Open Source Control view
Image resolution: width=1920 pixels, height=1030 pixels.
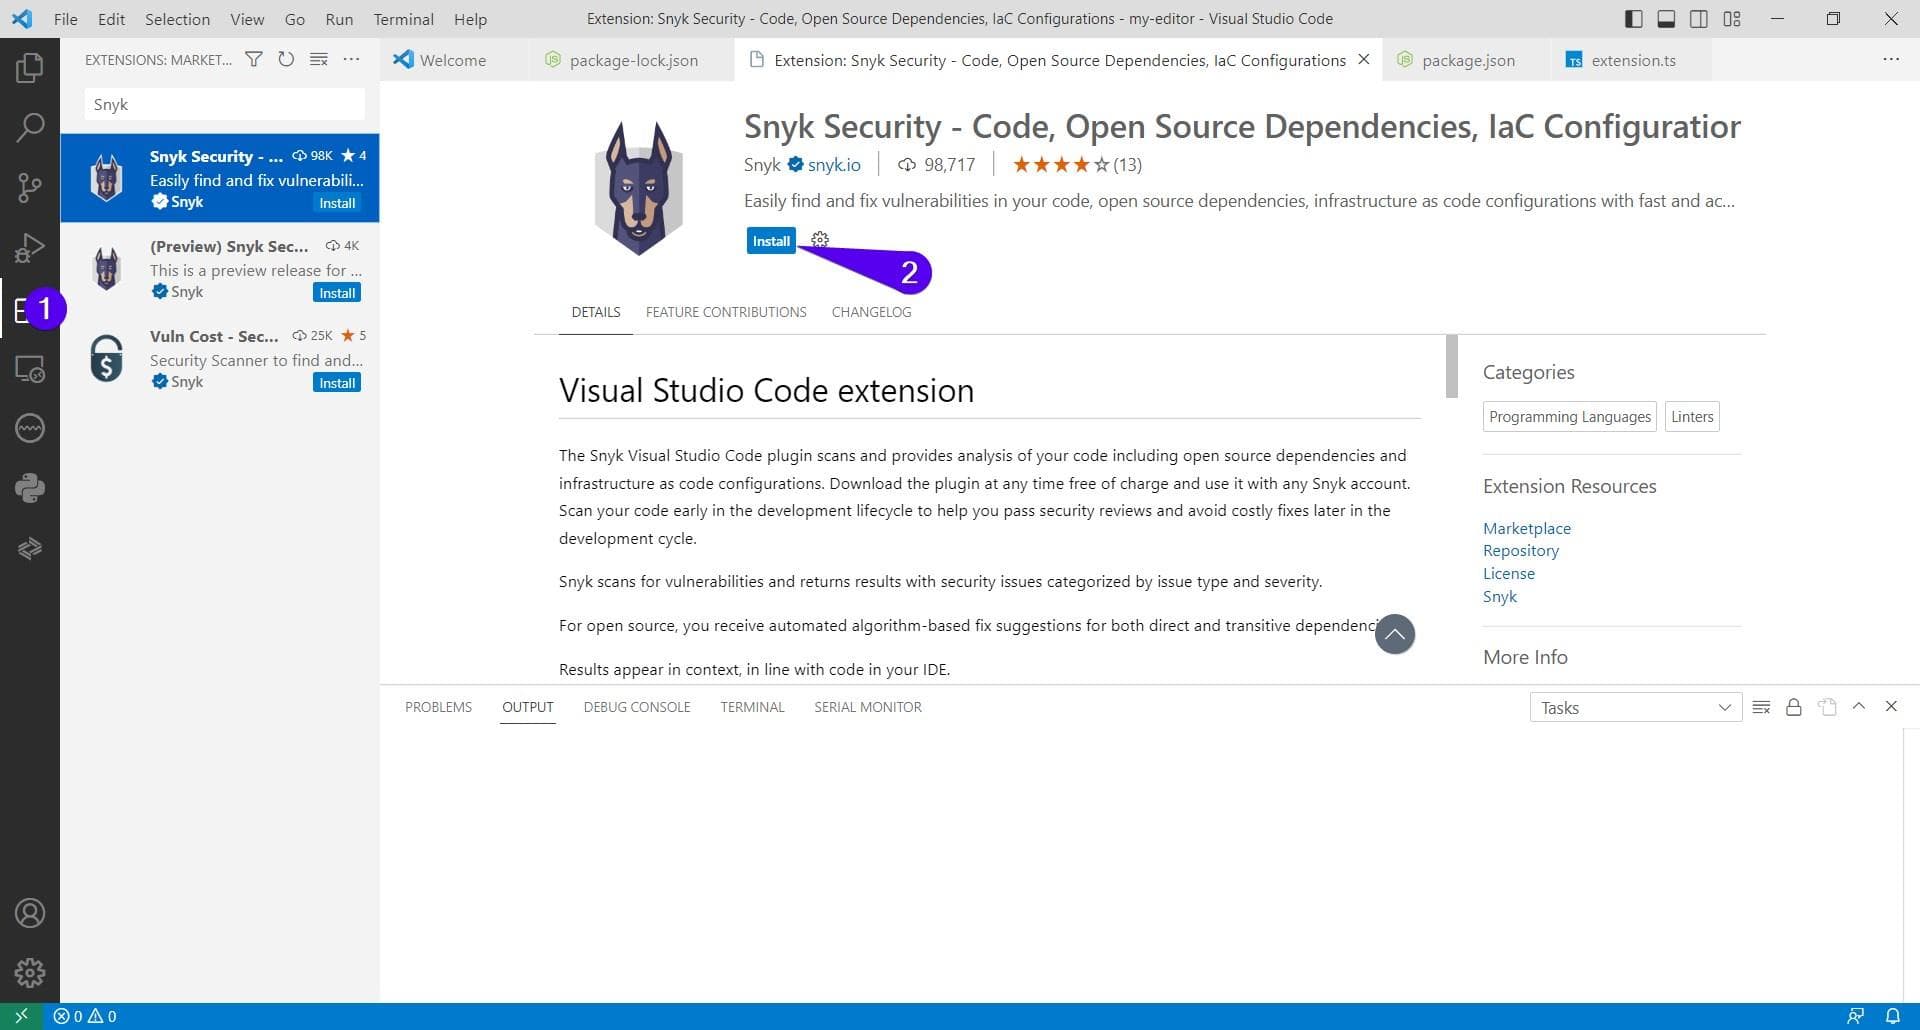click(x=30, y=187)
